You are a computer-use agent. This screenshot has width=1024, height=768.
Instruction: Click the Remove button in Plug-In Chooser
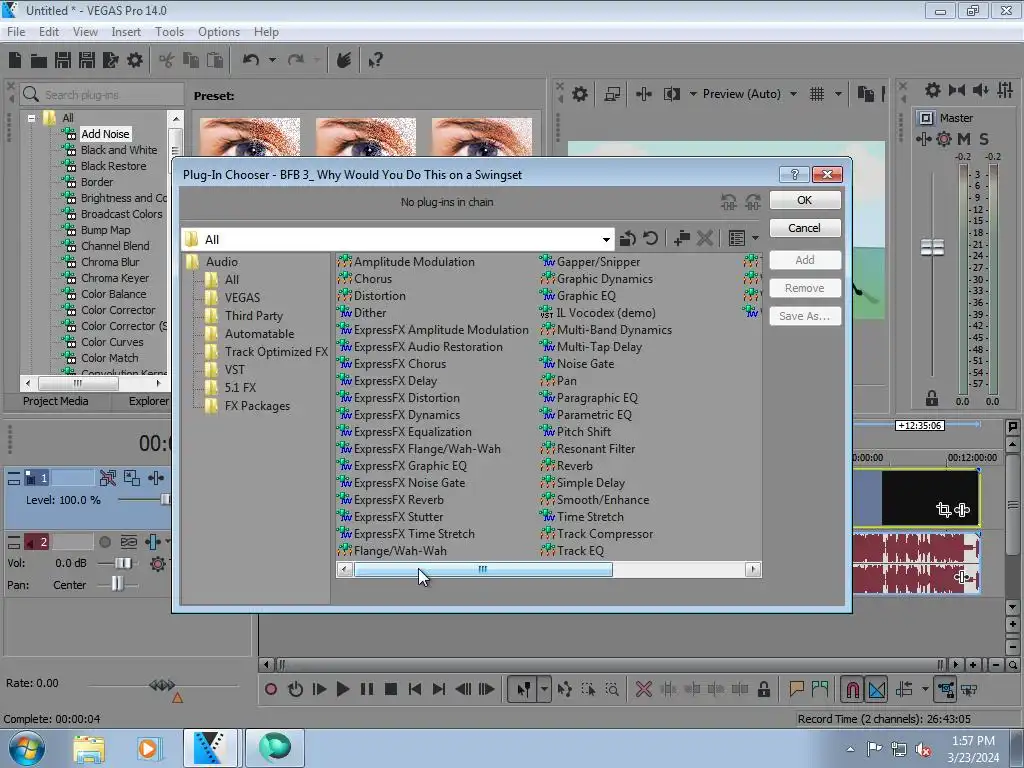click(805, 288)
